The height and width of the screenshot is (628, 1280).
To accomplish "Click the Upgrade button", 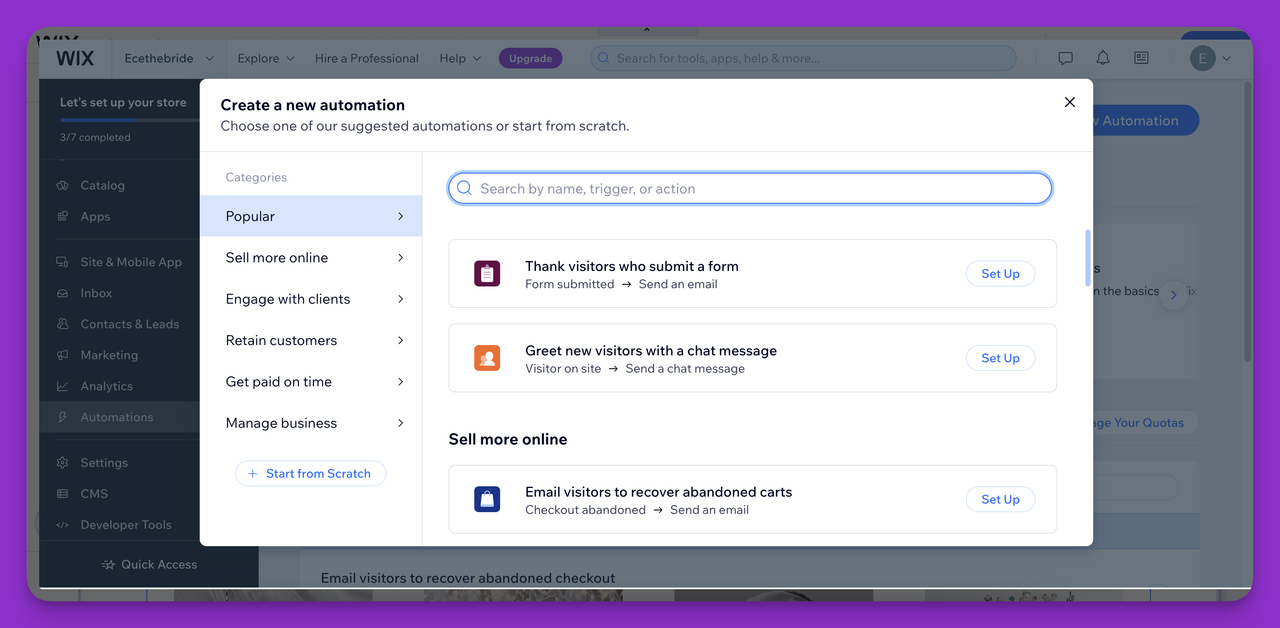I will 530,58.
